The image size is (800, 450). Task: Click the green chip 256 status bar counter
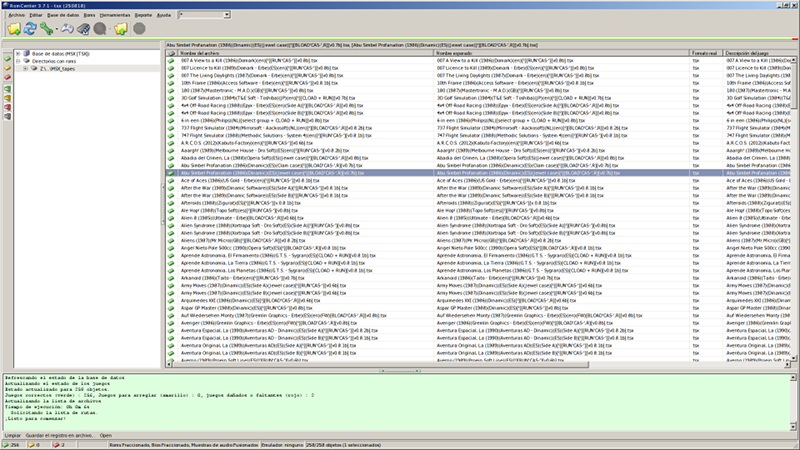click(x=11, y=445)
